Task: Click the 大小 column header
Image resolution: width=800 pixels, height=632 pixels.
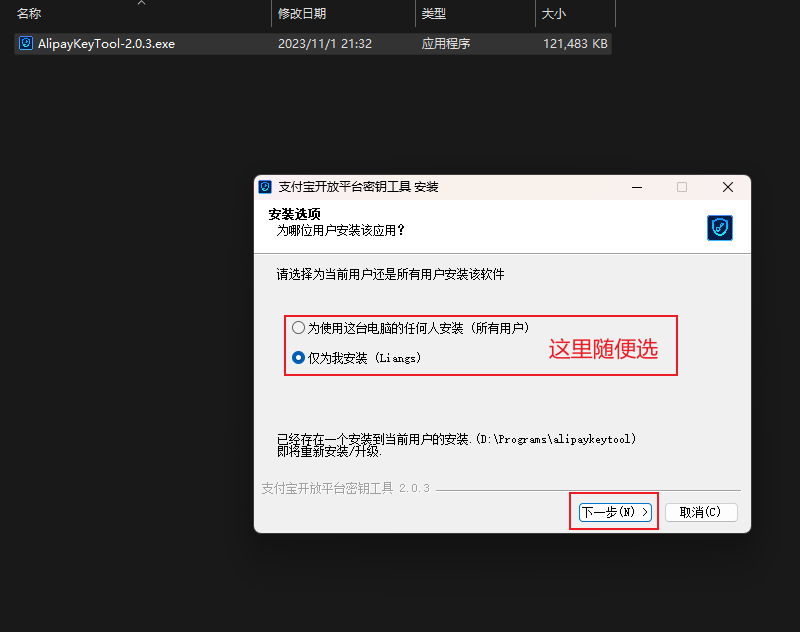Action: pos(554,14)
